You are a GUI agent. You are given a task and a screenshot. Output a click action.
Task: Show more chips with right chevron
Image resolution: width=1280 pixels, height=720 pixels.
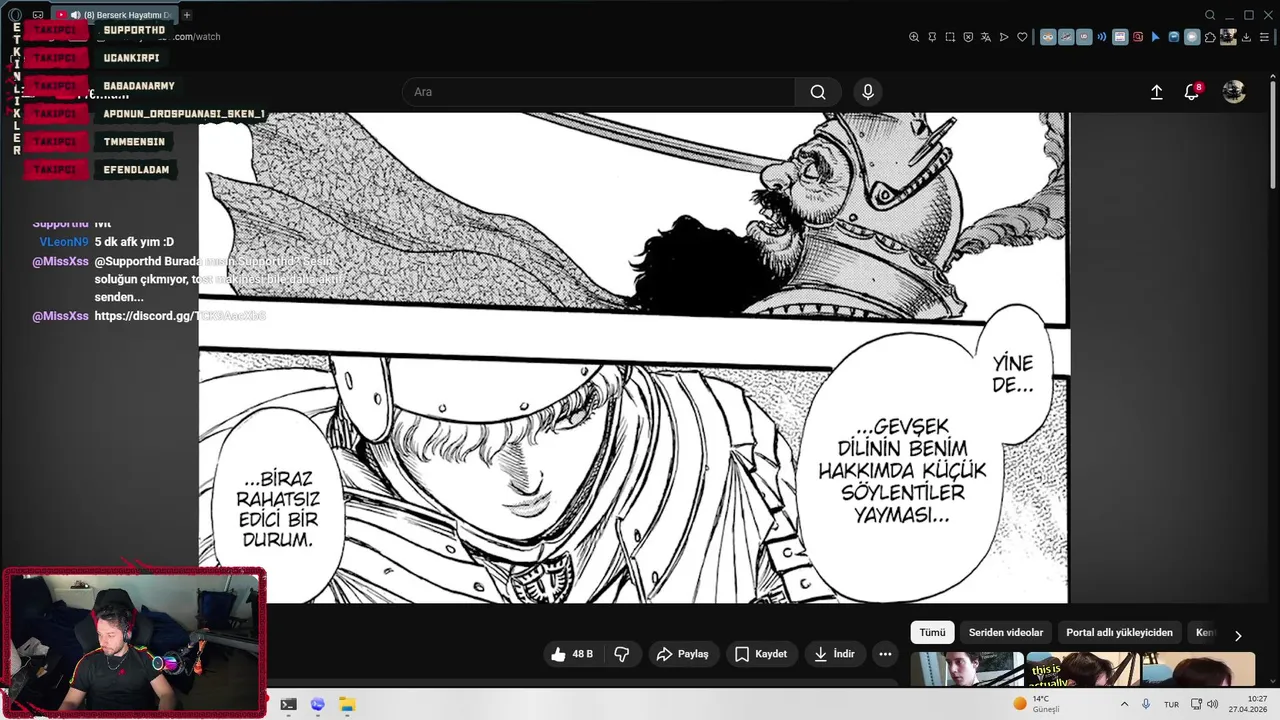(1238, 635)
